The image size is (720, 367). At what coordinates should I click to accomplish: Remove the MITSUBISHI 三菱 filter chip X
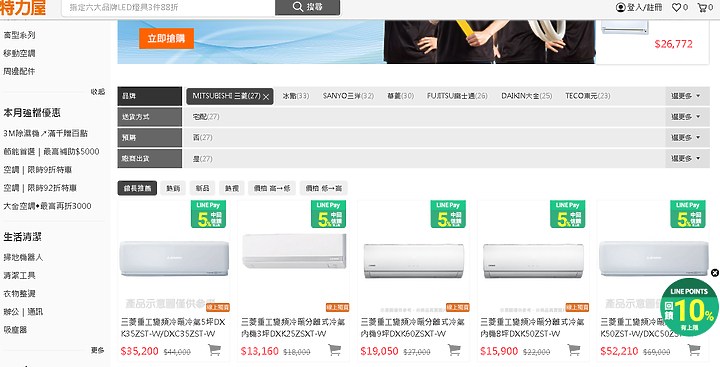click(266, 96)
